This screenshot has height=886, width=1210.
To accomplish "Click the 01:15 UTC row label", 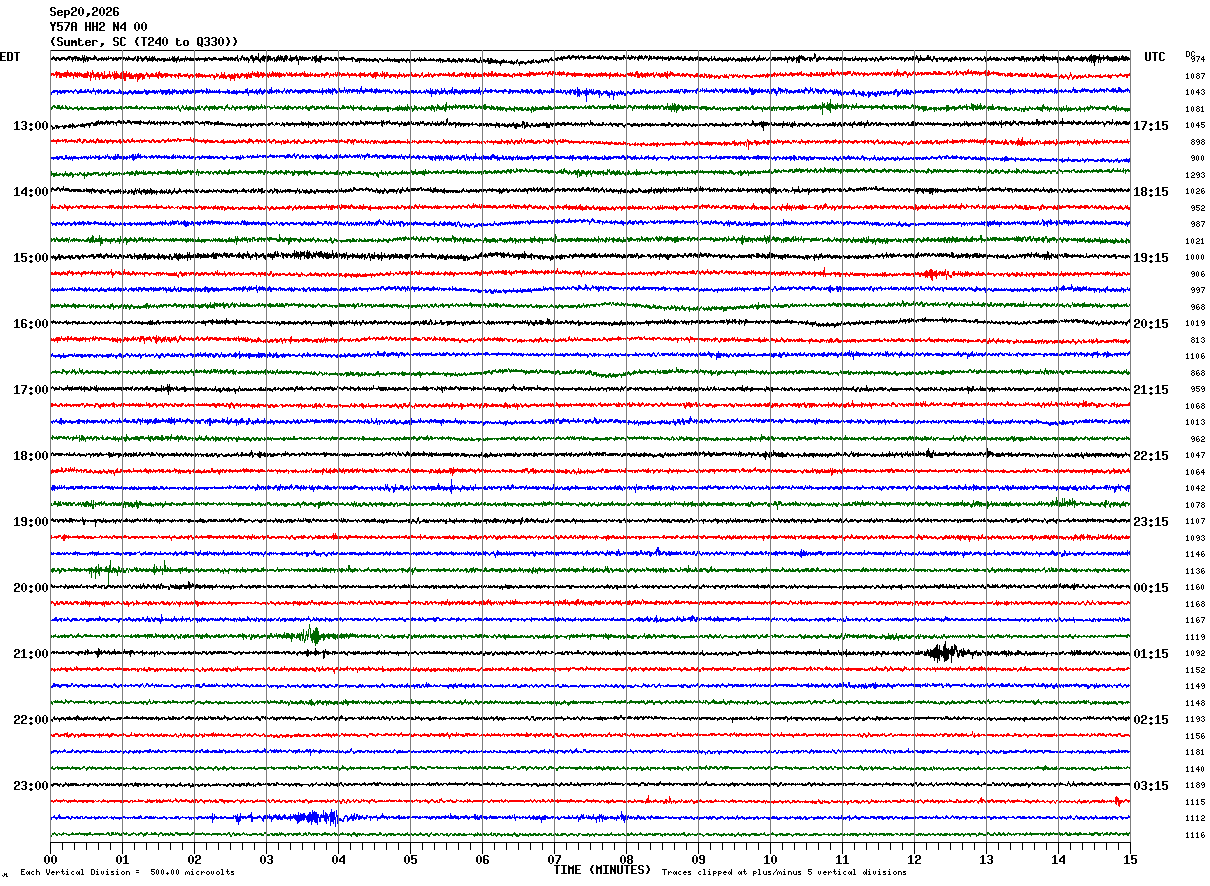I will [1151, 654].
